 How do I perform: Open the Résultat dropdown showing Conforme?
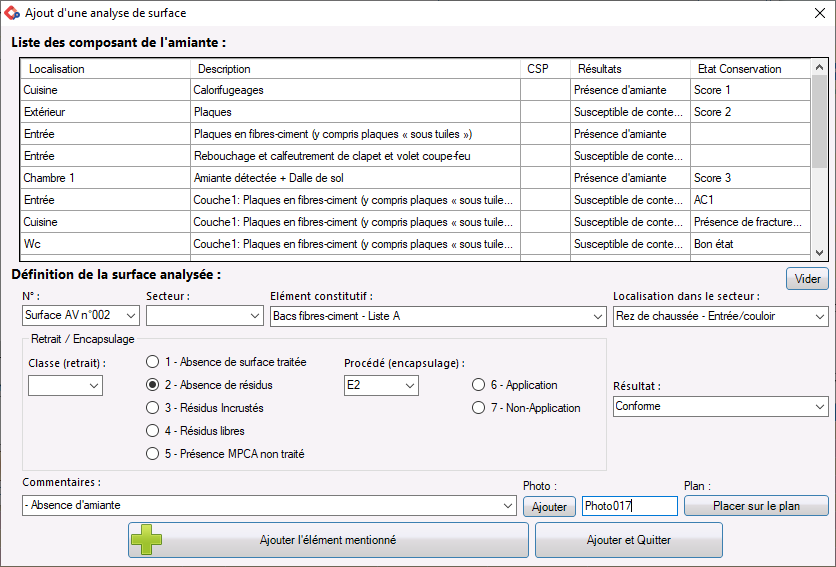pyautogui.click(x=721, y=406)
